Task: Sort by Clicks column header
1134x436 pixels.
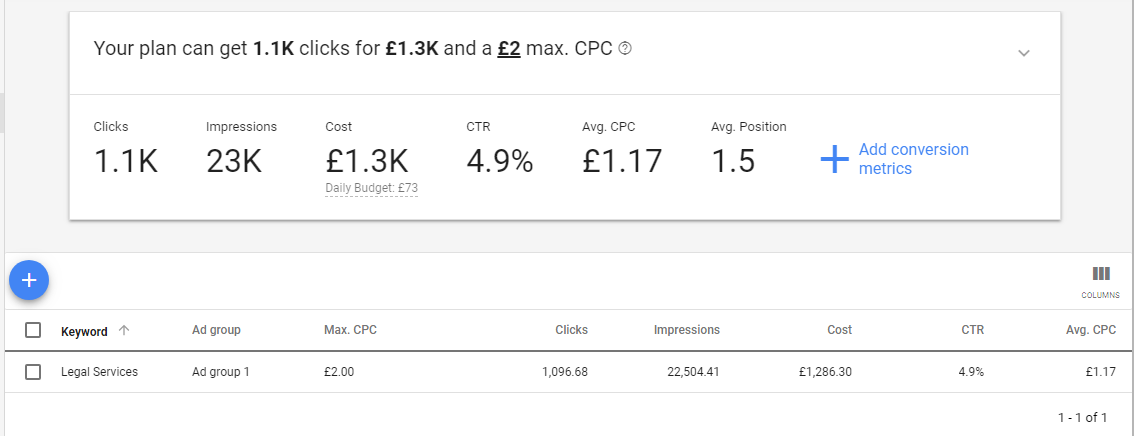Action: (x=571, y=330)
